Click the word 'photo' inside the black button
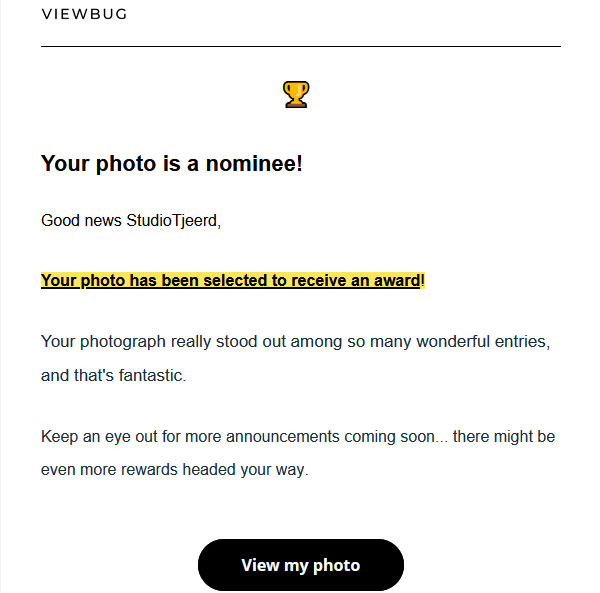This screenshot has width=600, height=593. coord(336,566)
